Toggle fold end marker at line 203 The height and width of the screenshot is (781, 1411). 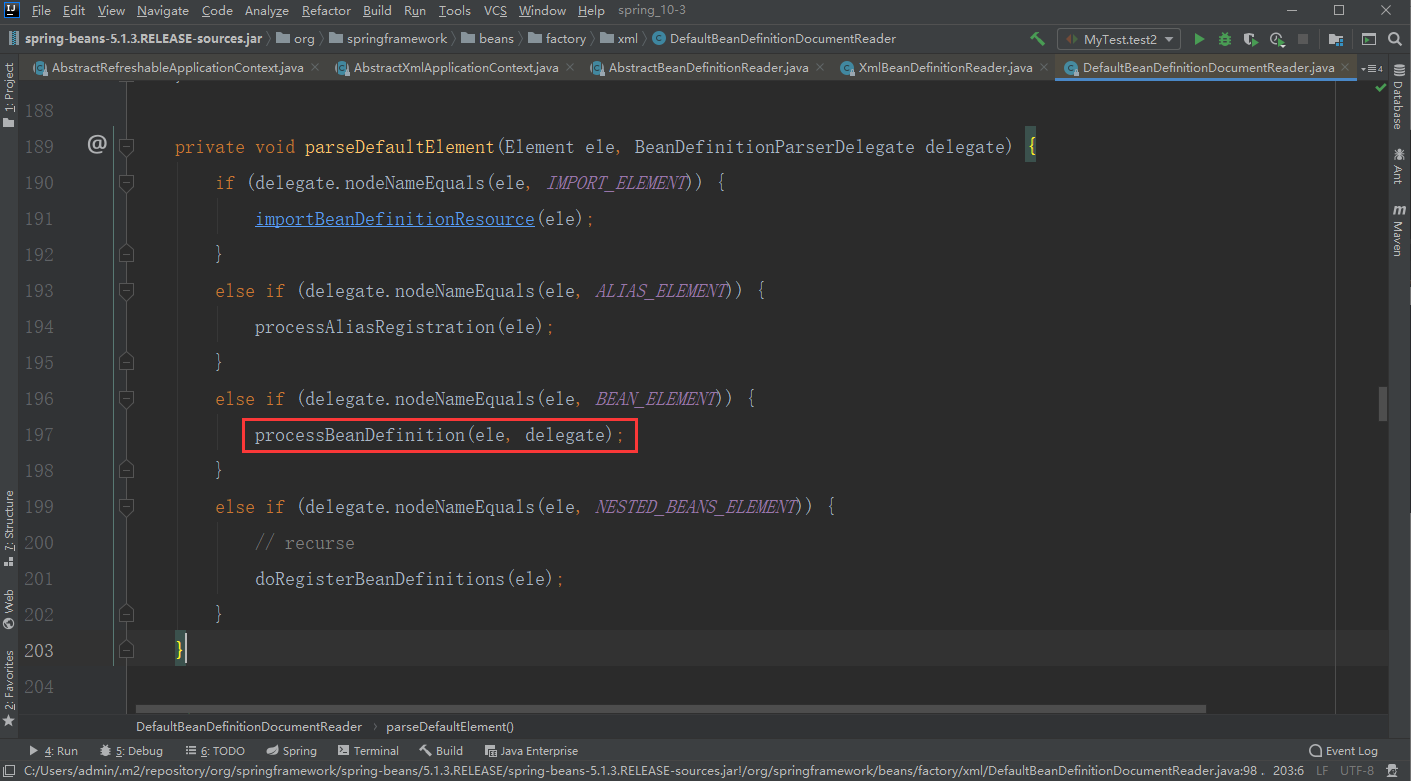[x=126, y=651]
